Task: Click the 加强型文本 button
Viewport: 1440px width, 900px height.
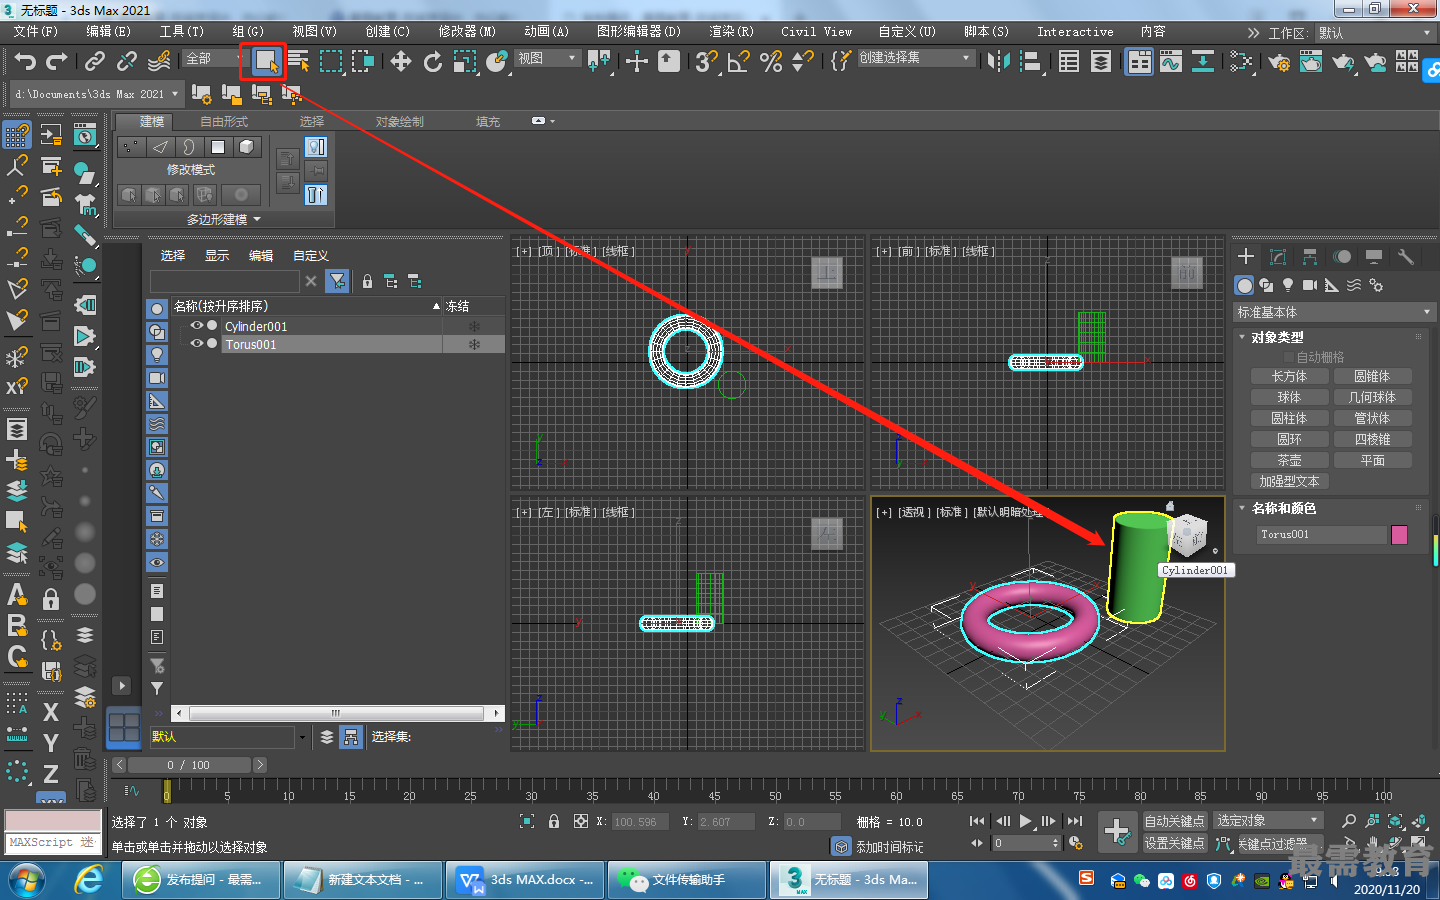Action: 1290,481
